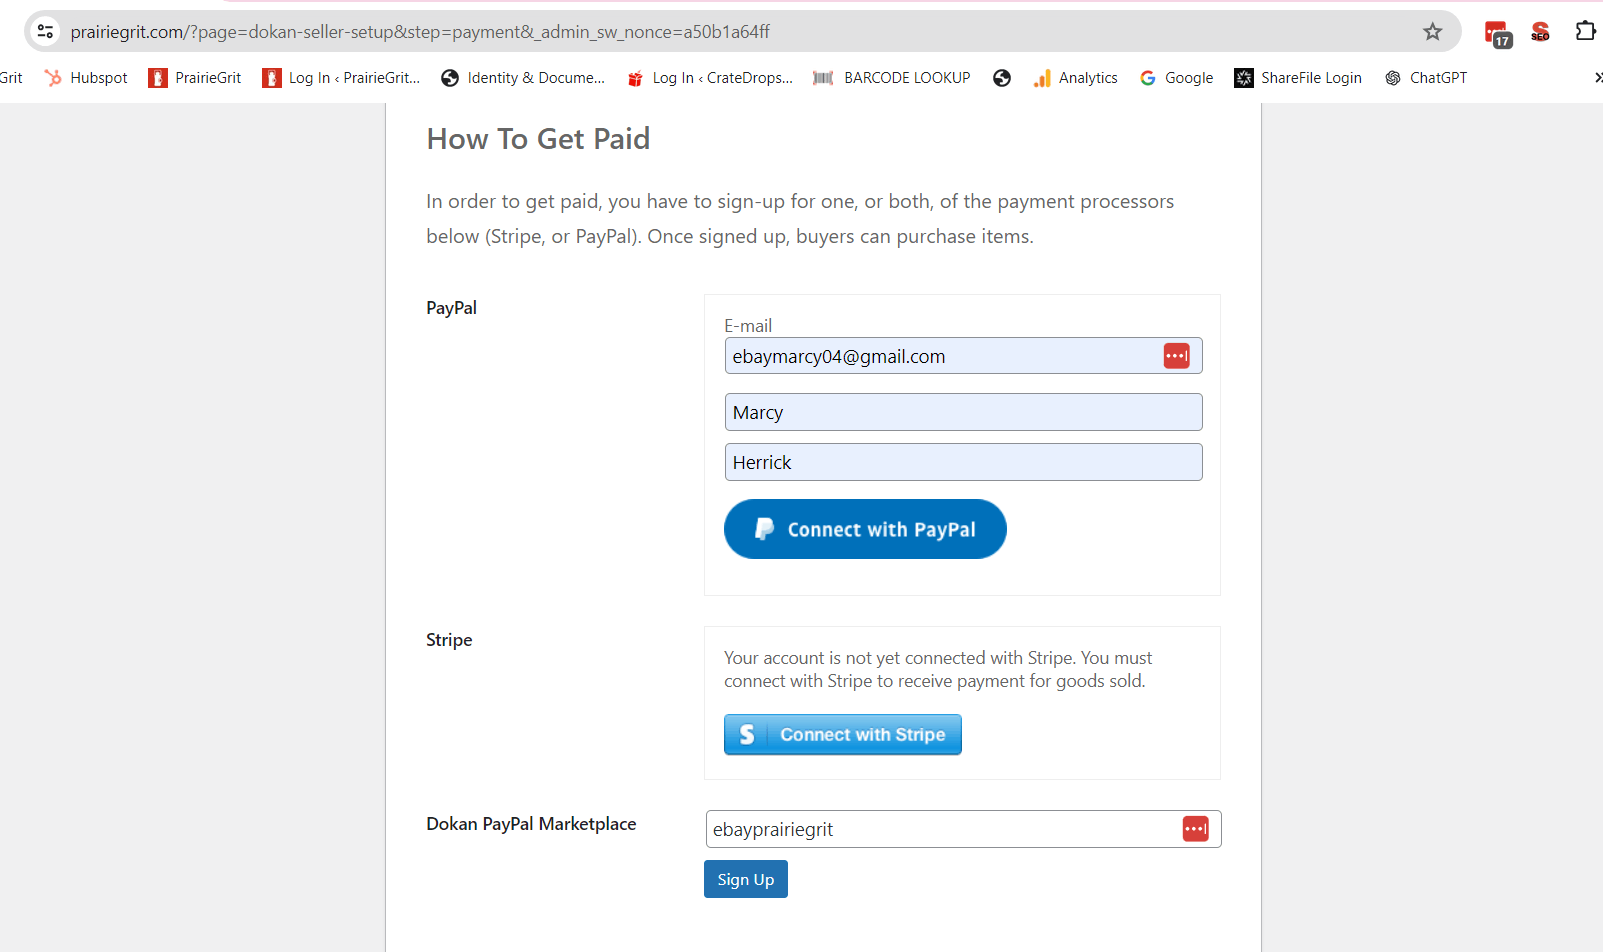Click password manager icon in PayPal email field

[x=1176, y=356]
